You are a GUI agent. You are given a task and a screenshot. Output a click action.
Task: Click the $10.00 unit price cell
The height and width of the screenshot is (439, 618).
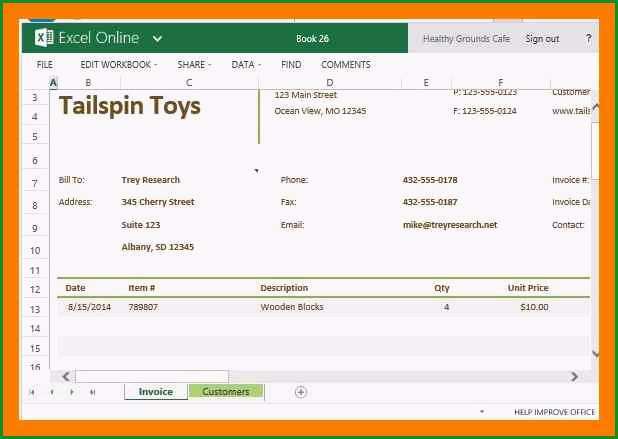click(534, 307)
